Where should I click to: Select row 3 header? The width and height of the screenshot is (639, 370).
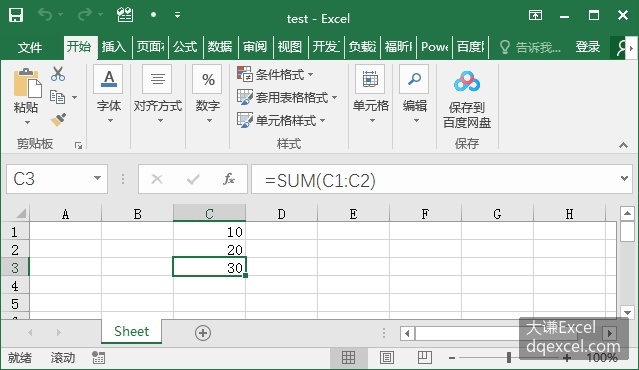tap(15, 268)
